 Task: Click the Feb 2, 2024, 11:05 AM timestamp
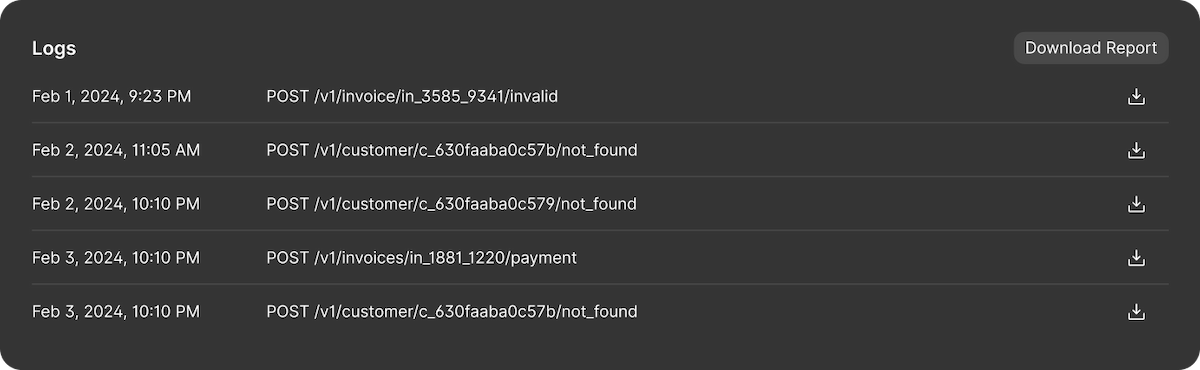tap(116, 151)
